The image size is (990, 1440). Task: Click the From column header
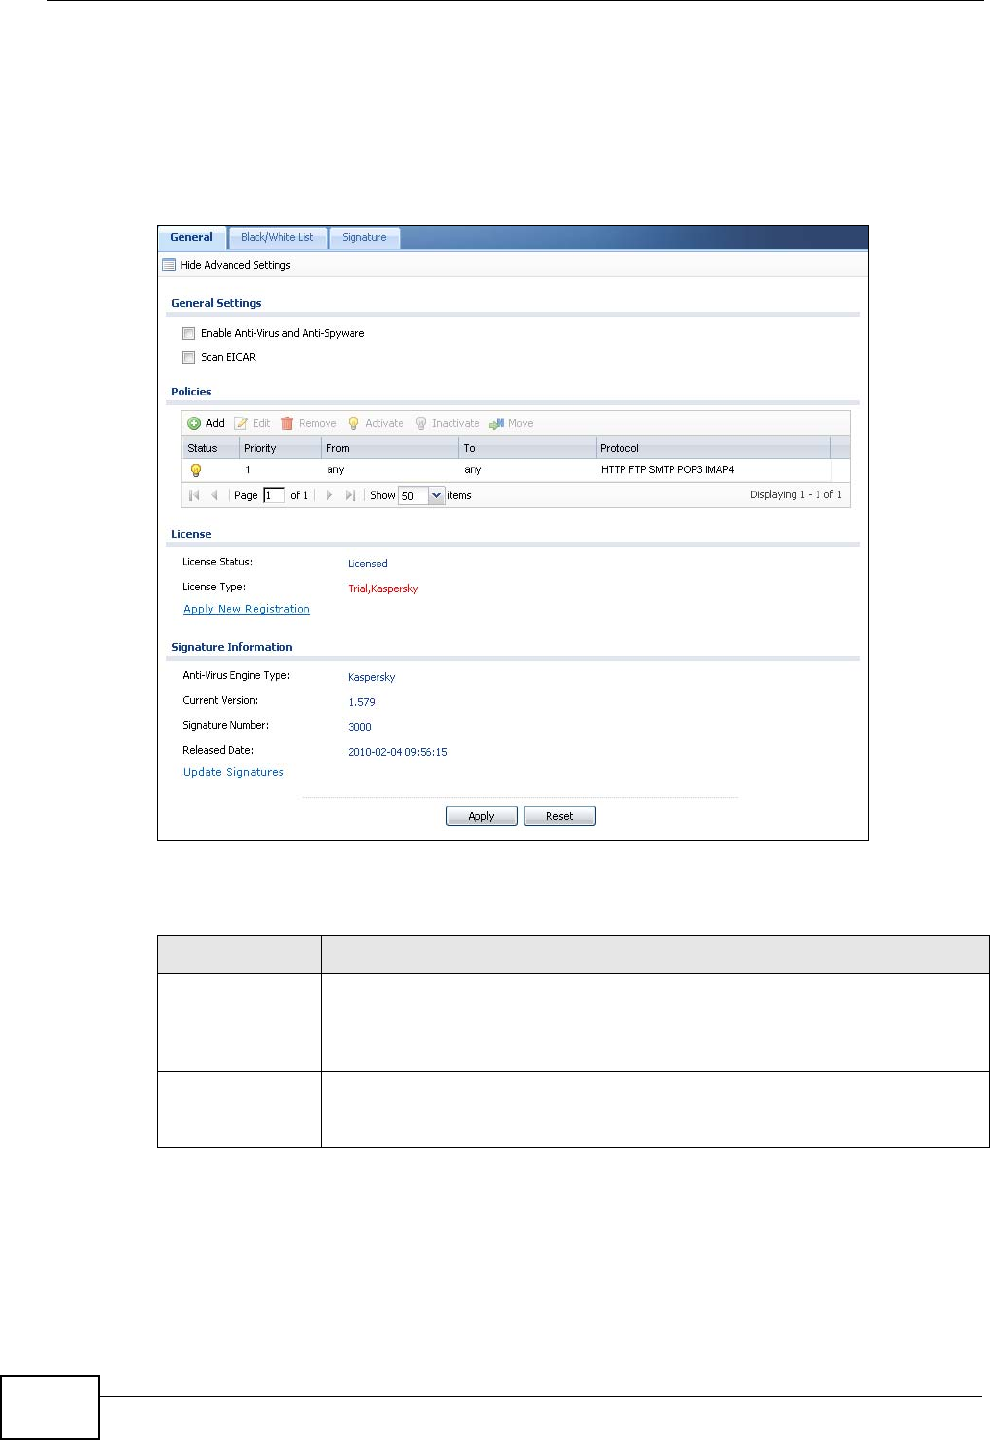[x=390, y=448]
